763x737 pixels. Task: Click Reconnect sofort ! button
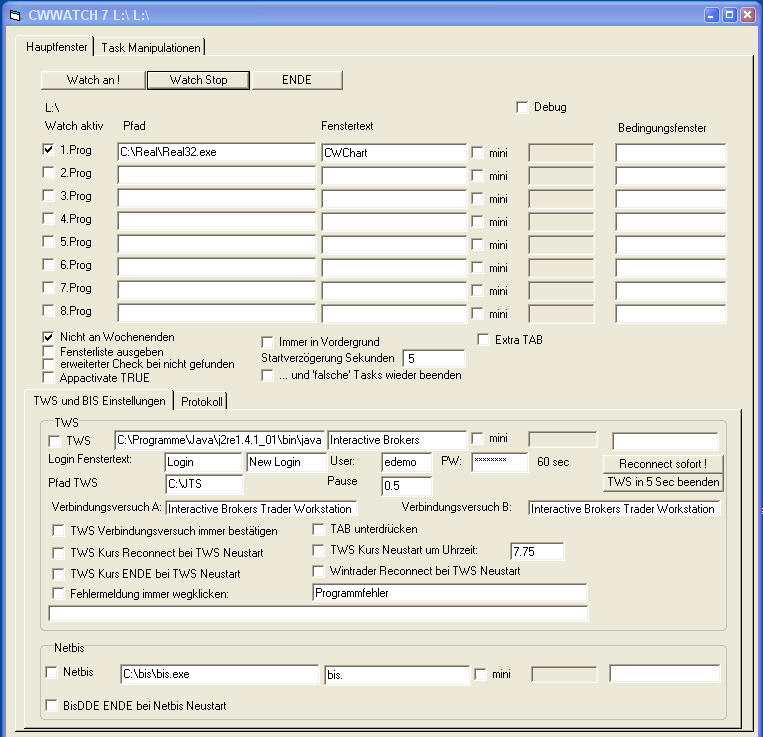point(662,464)
